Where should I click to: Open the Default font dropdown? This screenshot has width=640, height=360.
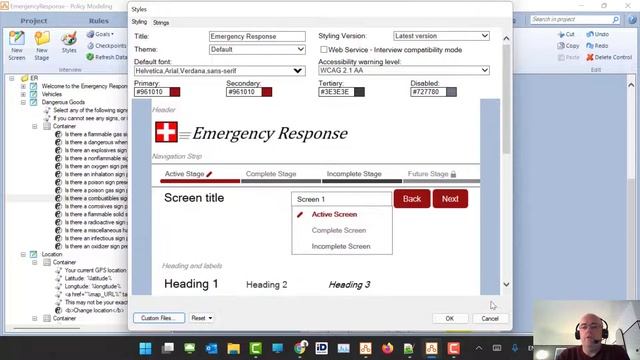click(219, 71)
